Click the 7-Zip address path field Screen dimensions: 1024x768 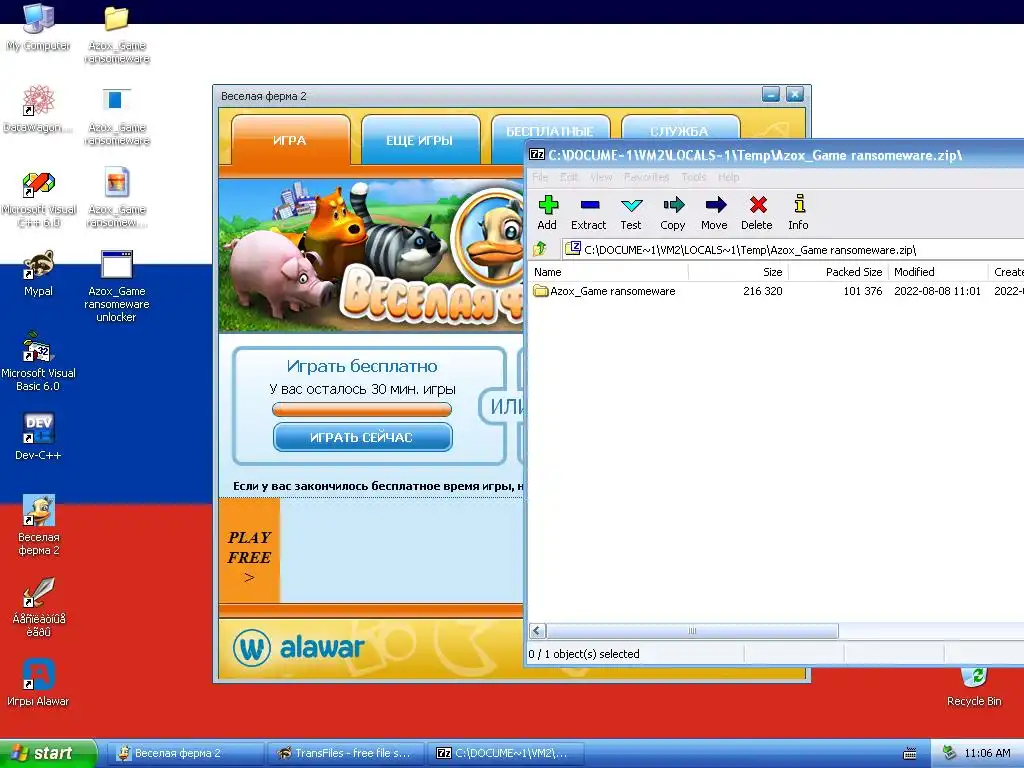click(x=793, y=249)
